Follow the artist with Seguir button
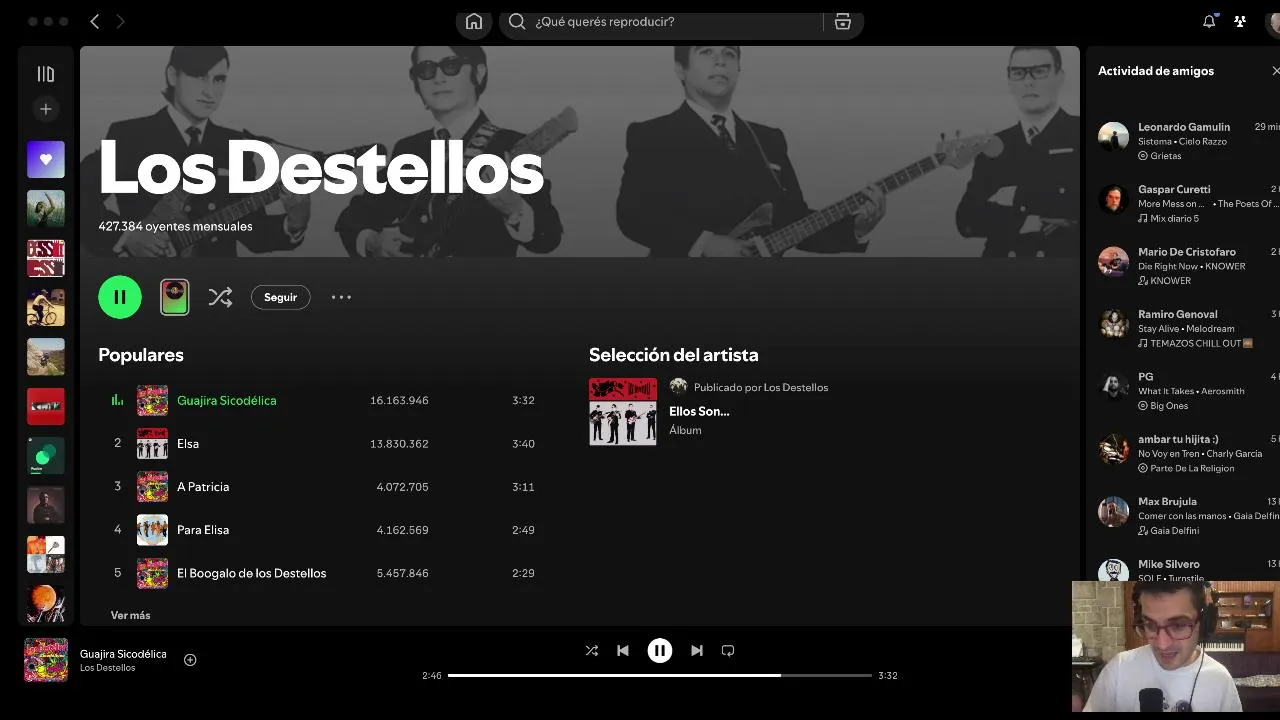Image resolution: width=1280 pixels, height=720 pixels. click(280, 297)
